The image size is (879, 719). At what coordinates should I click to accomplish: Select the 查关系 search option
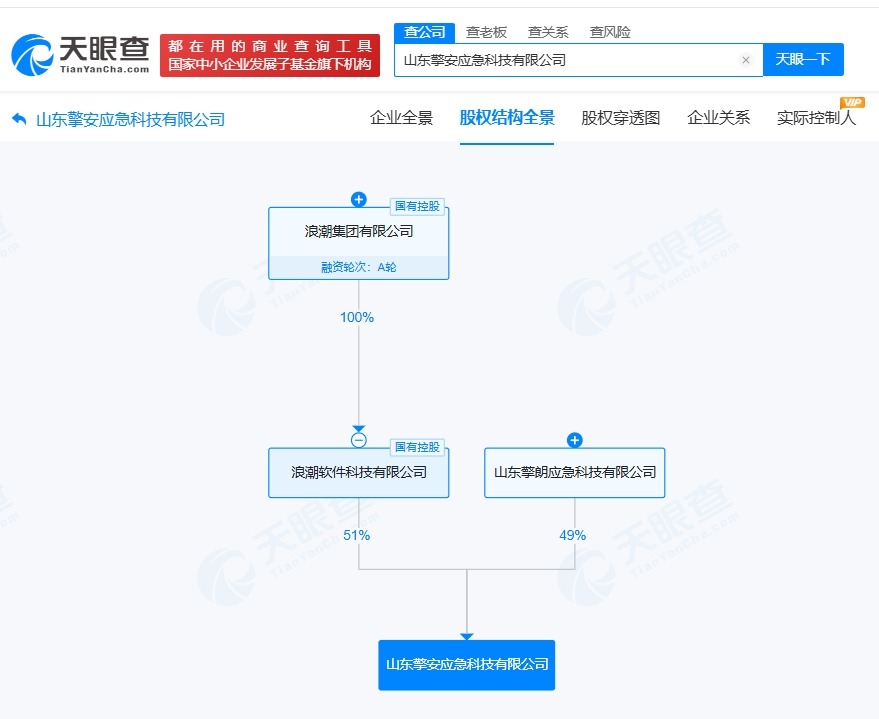coord(548,31)
